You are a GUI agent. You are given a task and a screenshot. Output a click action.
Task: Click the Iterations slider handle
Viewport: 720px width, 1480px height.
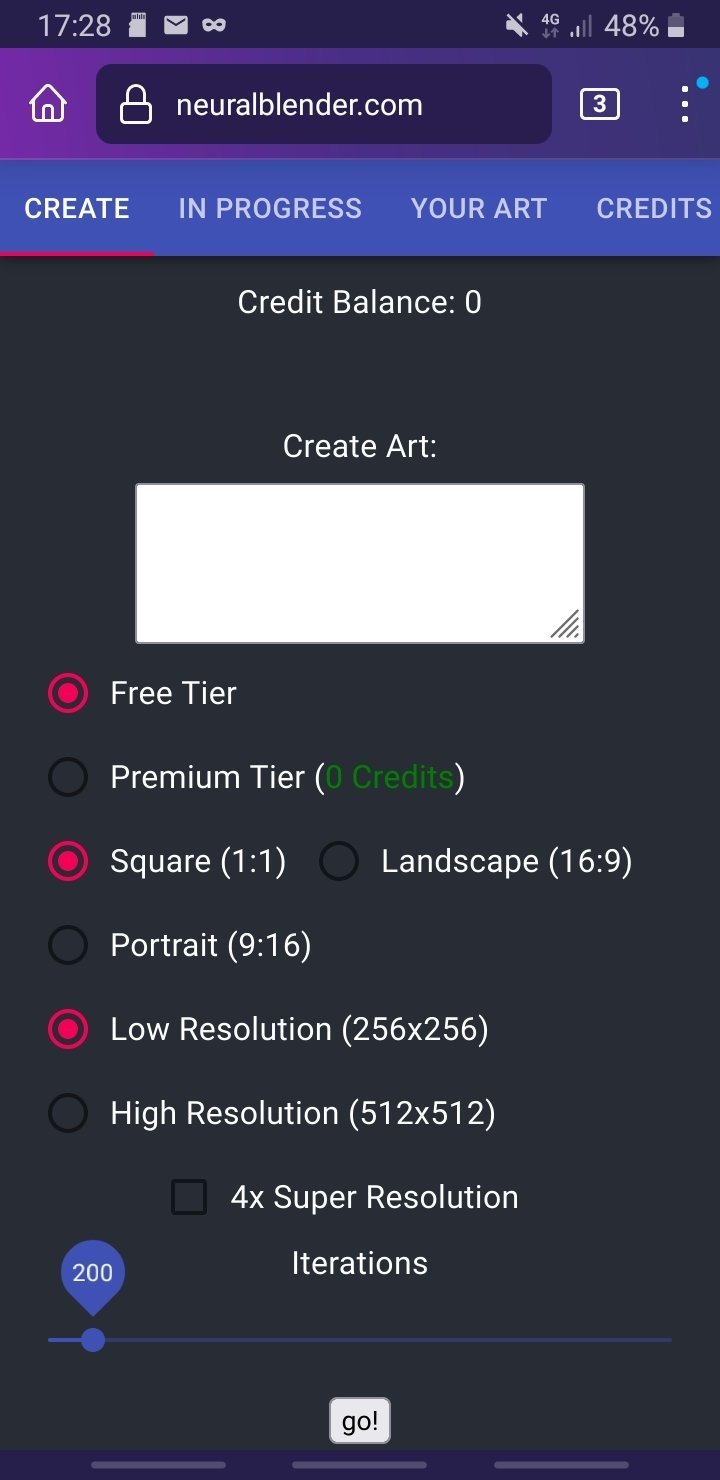point(93,1340)
